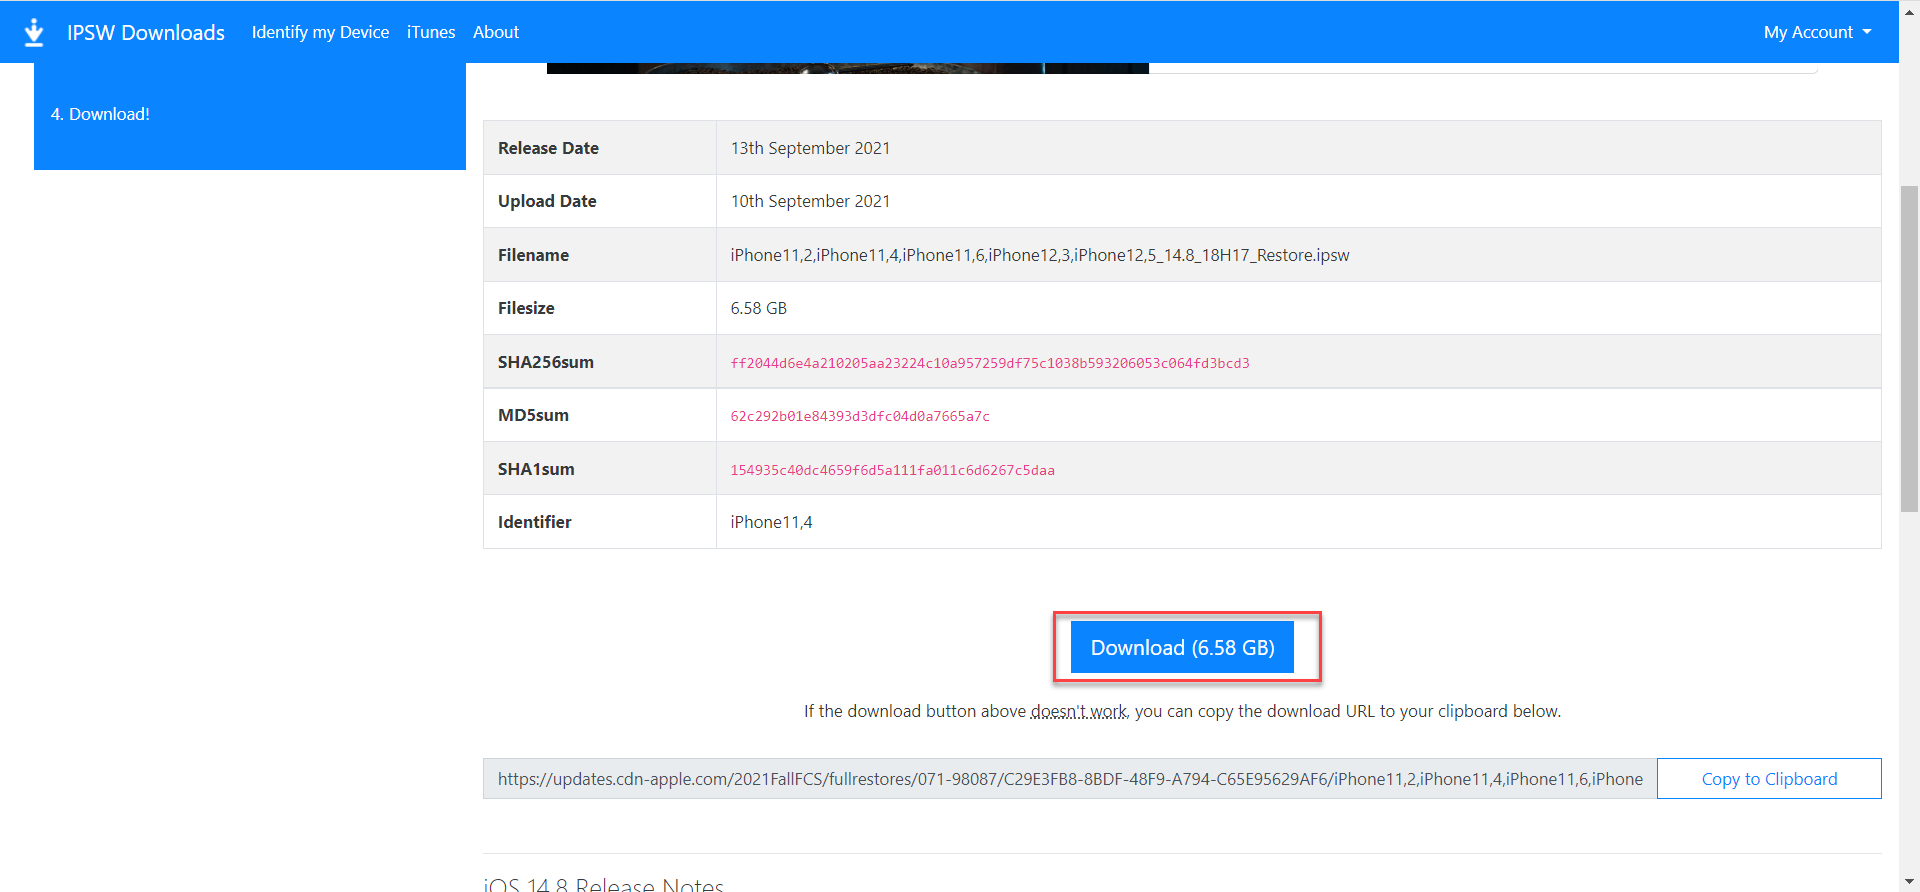Click the device image thumbnail at top

(847, 68)
